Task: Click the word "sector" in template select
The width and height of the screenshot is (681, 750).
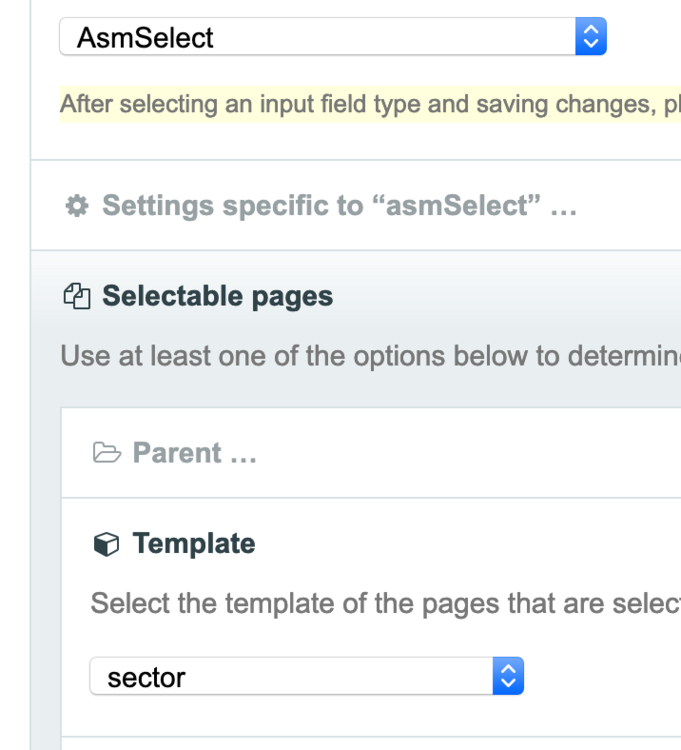Action: (x=146, y=677)
